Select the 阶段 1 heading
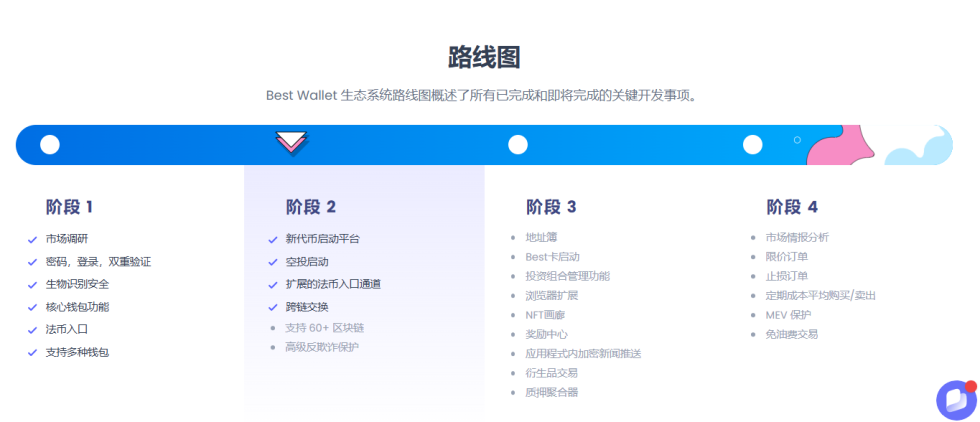The image size is (980, 422). 69,207
